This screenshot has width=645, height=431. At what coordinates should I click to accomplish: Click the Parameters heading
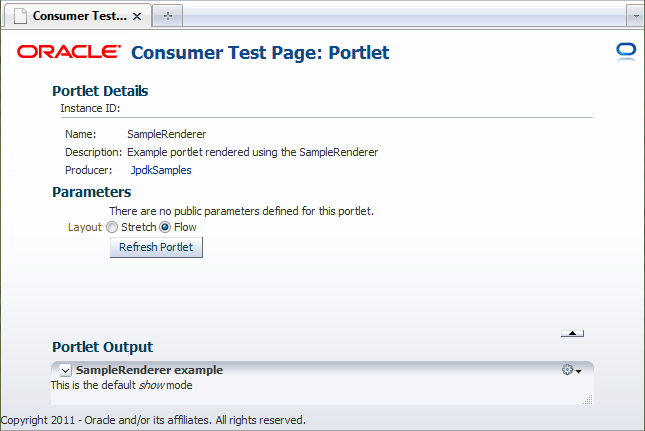coord(92,192)
